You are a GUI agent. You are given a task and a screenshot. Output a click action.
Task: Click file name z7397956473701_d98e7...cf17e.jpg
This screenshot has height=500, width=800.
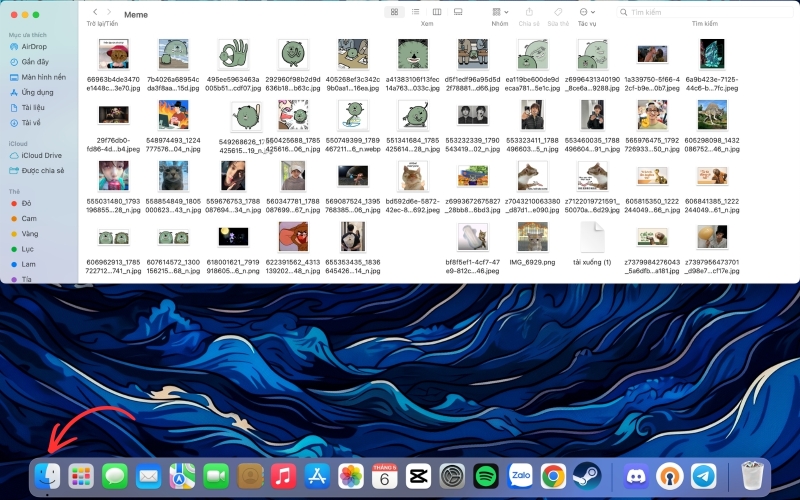pos(712,267)
